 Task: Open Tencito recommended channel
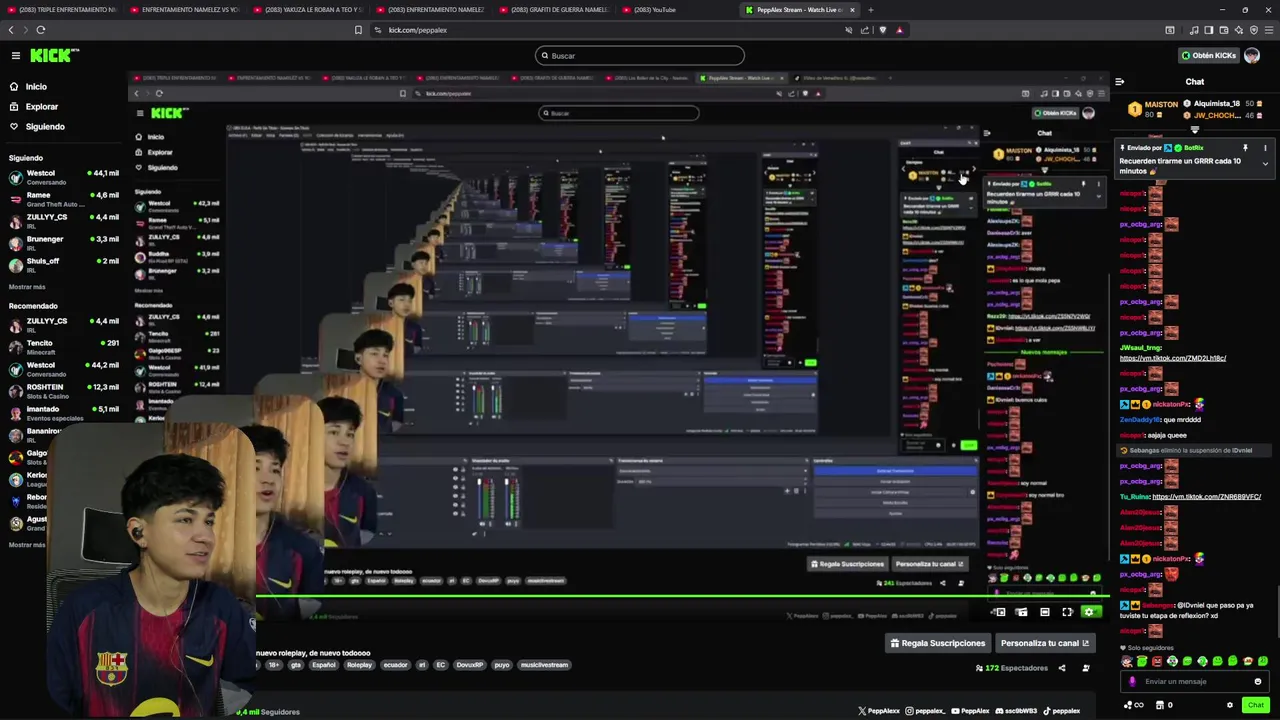coord(64,347)
